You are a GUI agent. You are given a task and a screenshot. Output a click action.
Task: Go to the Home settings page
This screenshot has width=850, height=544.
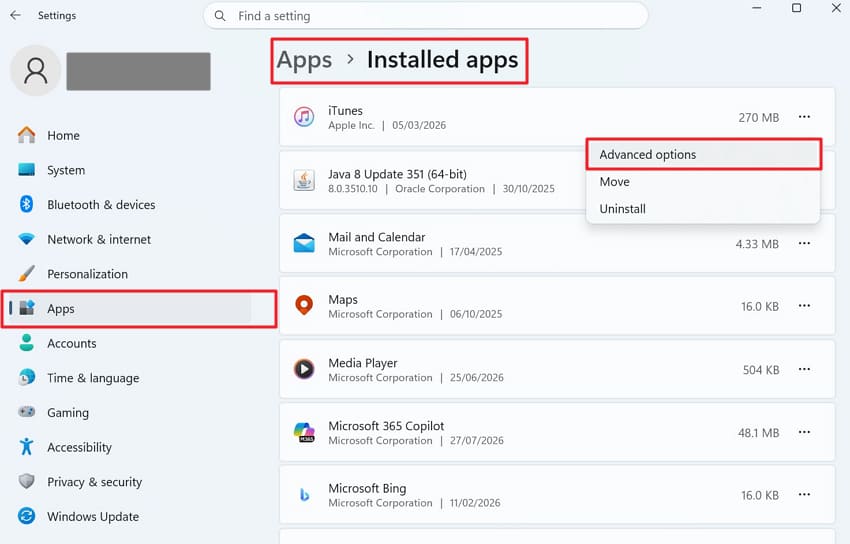click(63, 135)
